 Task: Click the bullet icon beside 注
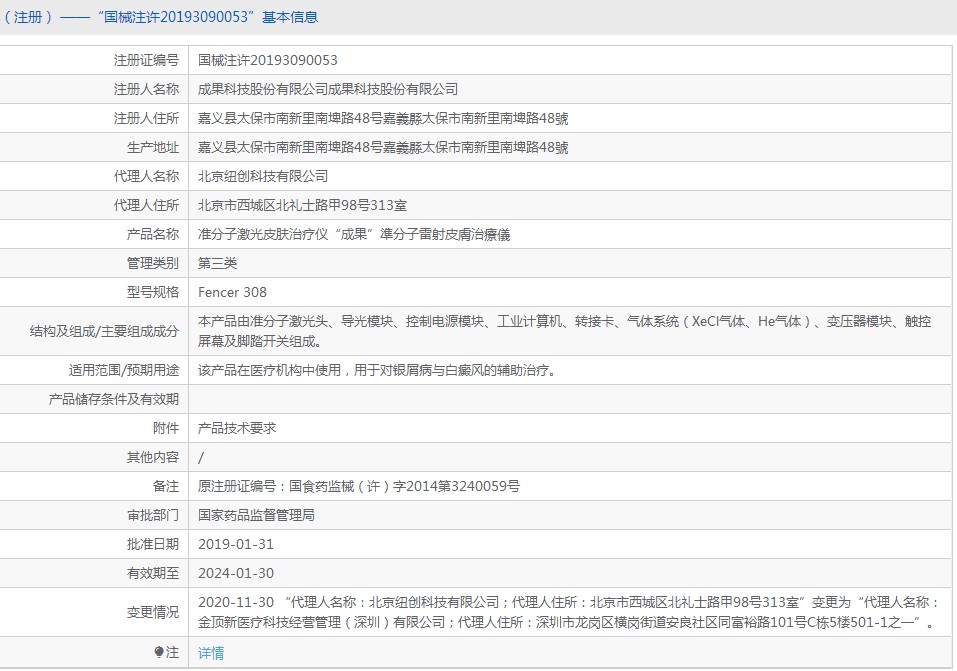pos(159,653)
